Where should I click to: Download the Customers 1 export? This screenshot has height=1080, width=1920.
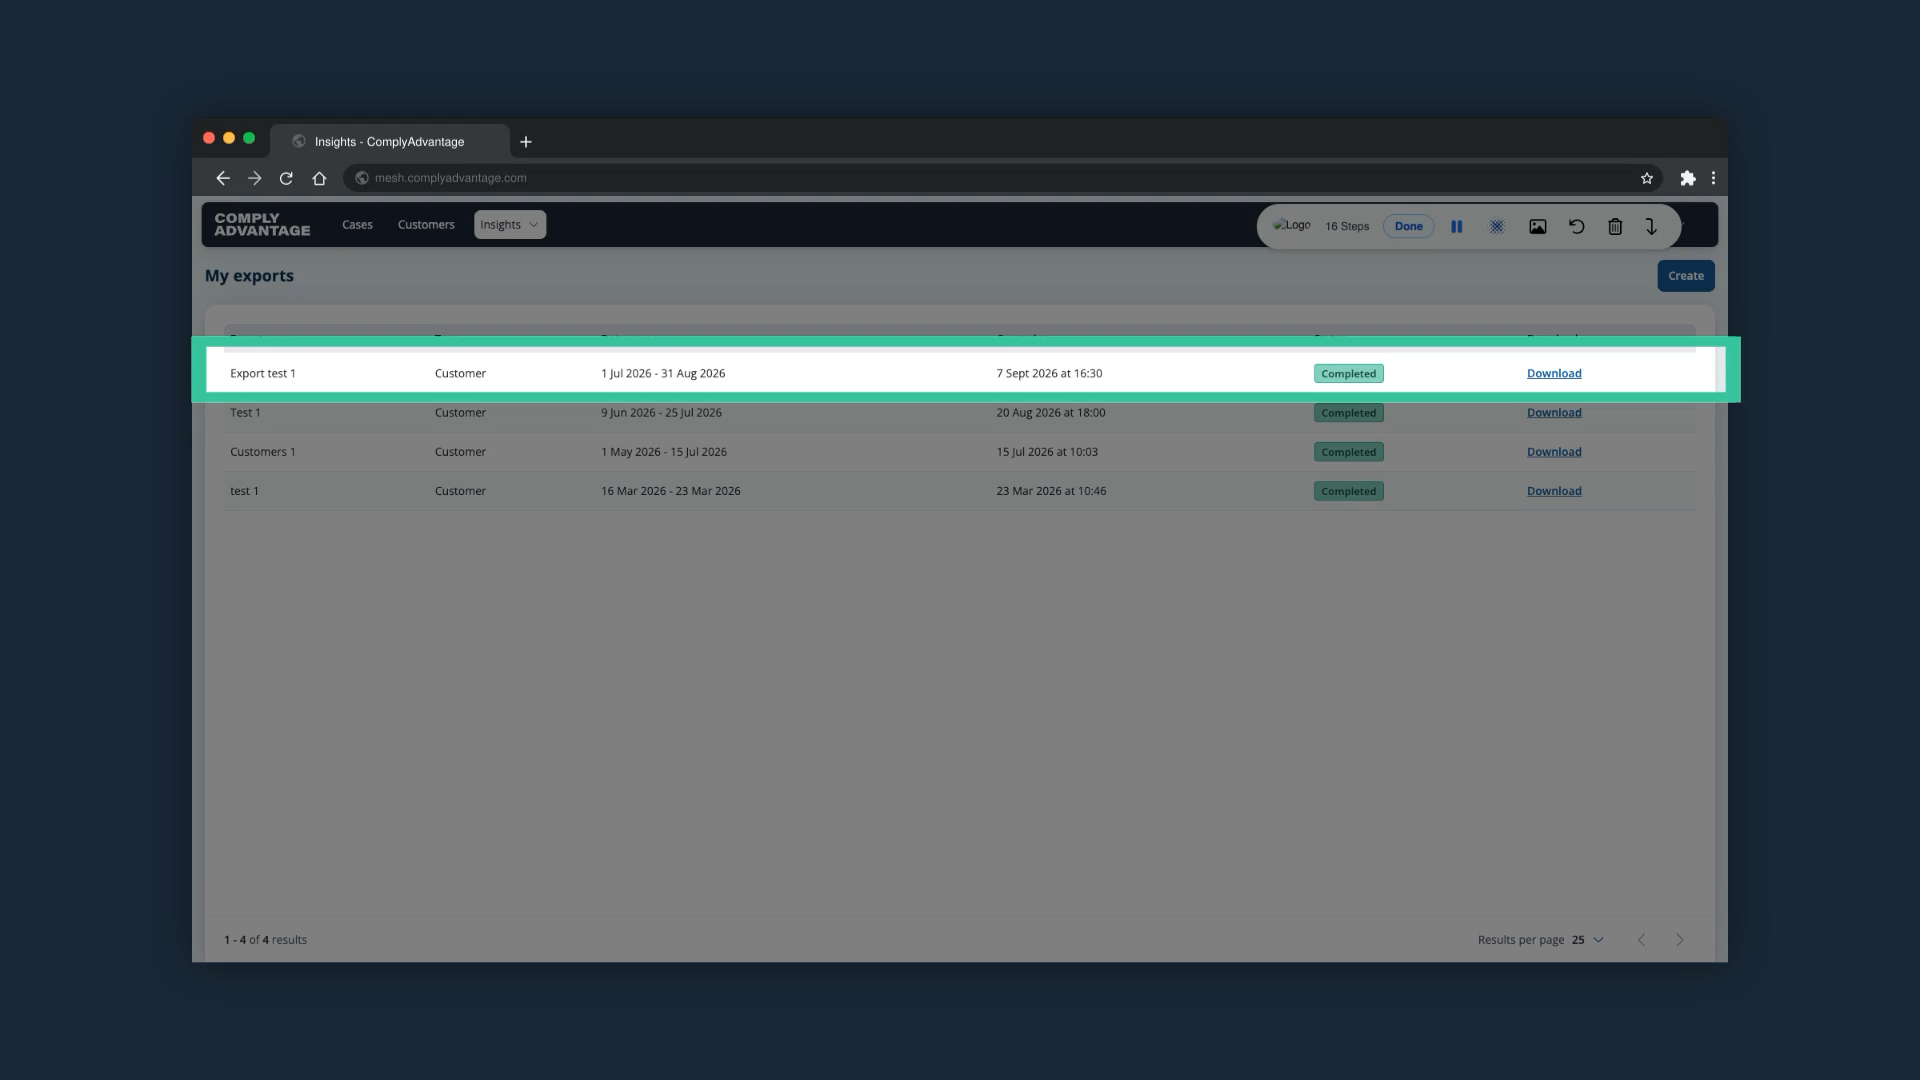(x=1554, y=452)
